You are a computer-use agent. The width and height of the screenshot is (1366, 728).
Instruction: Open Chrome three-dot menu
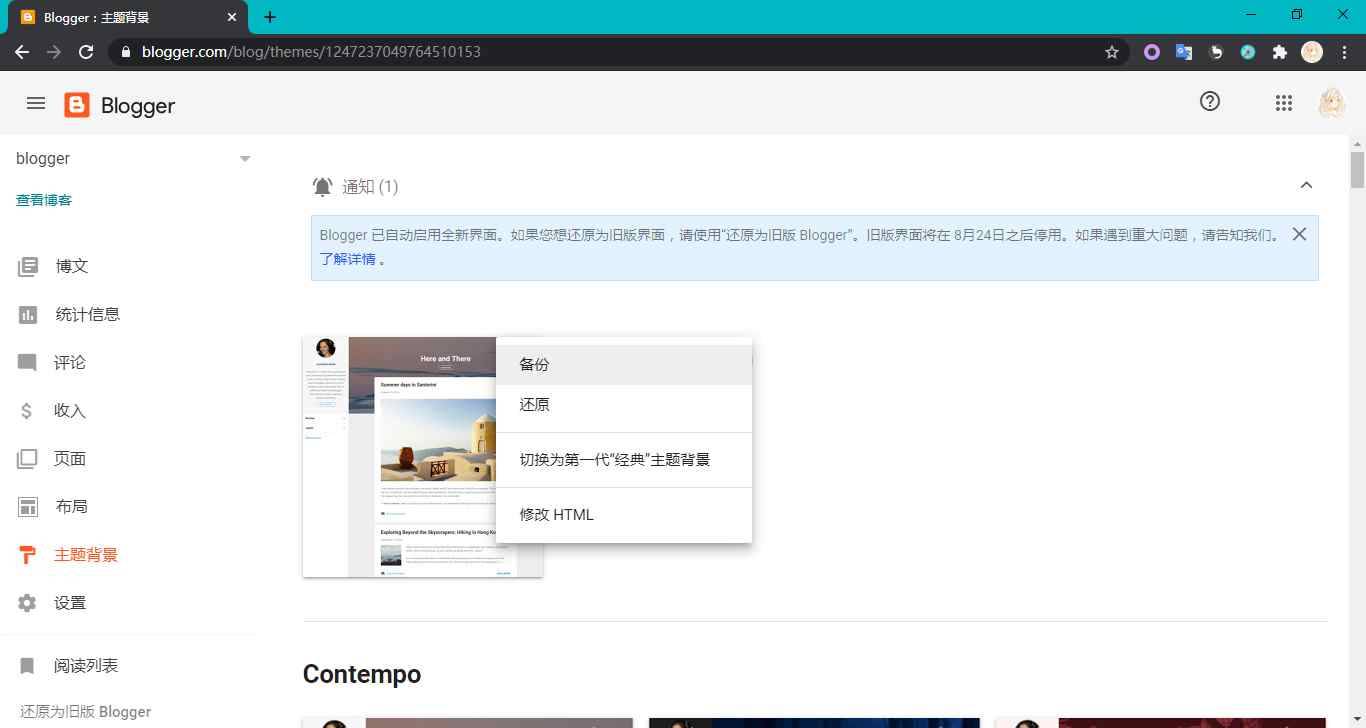click(1344, 52)
